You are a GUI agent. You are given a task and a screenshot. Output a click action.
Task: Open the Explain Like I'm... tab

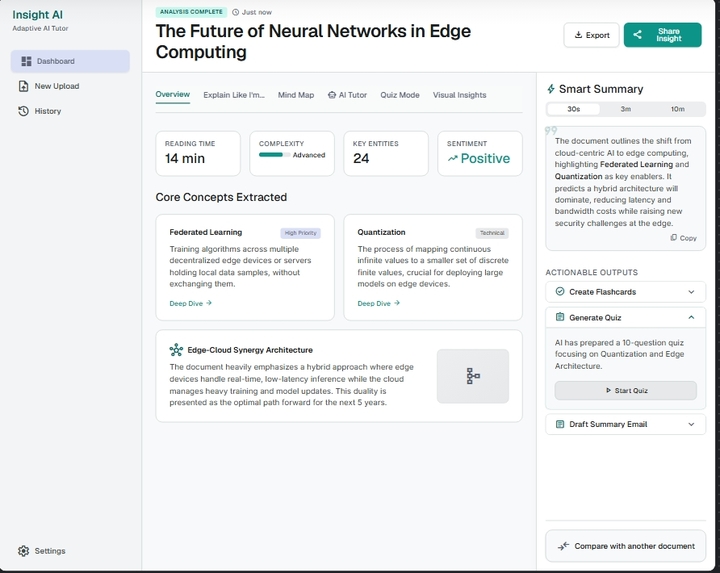234,95
